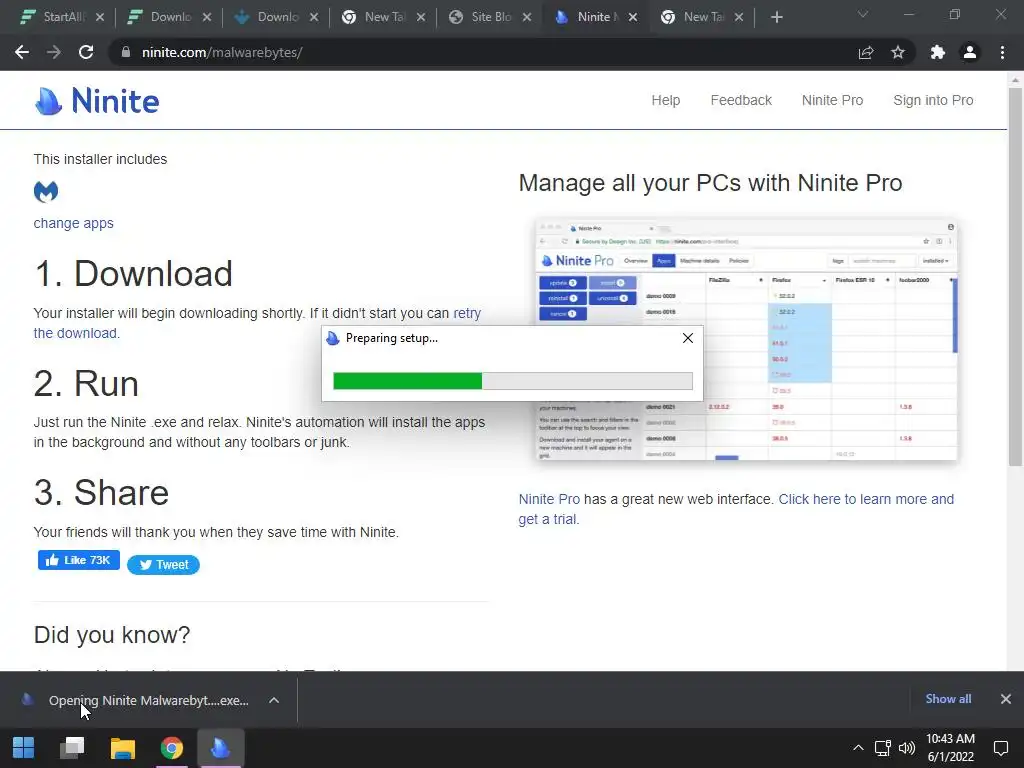This screenshot has width=1024, height=768.
Task: Open File Explorer from taskbar
Action: pos(122,748)
